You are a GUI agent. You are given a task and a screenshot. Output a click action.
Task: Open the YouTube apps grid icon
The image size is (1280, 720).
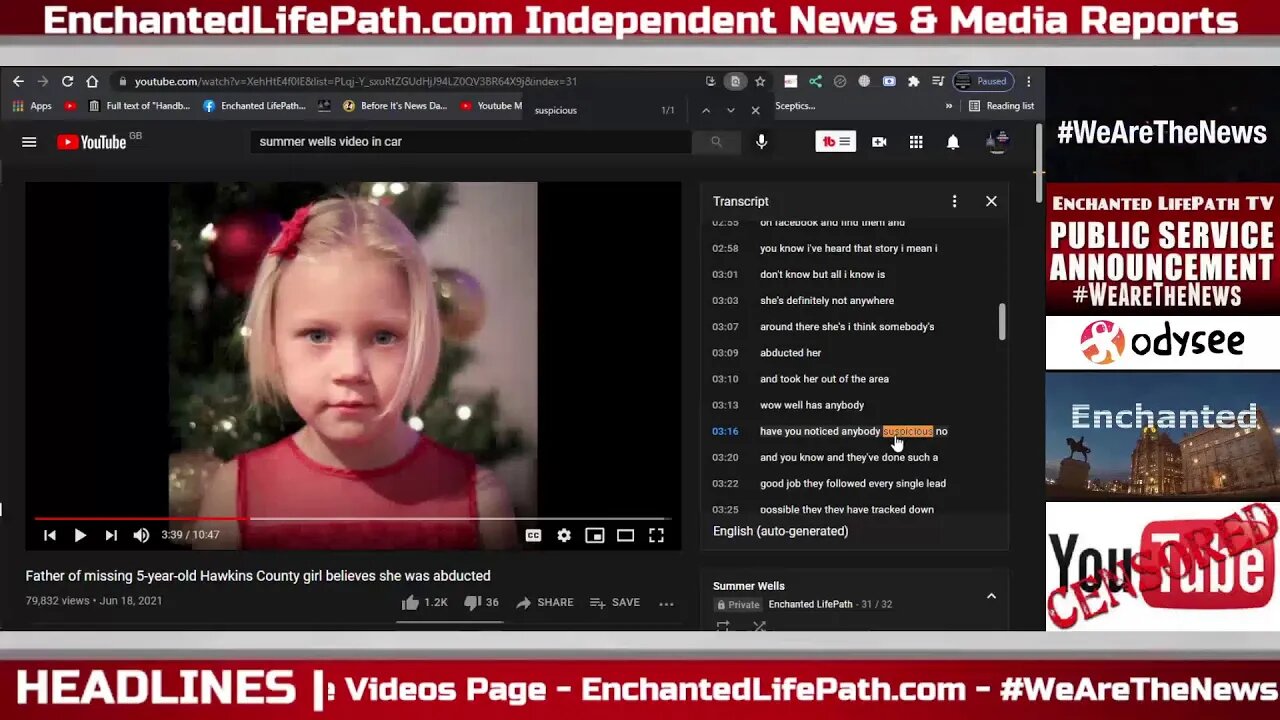(x=916, y=142)
